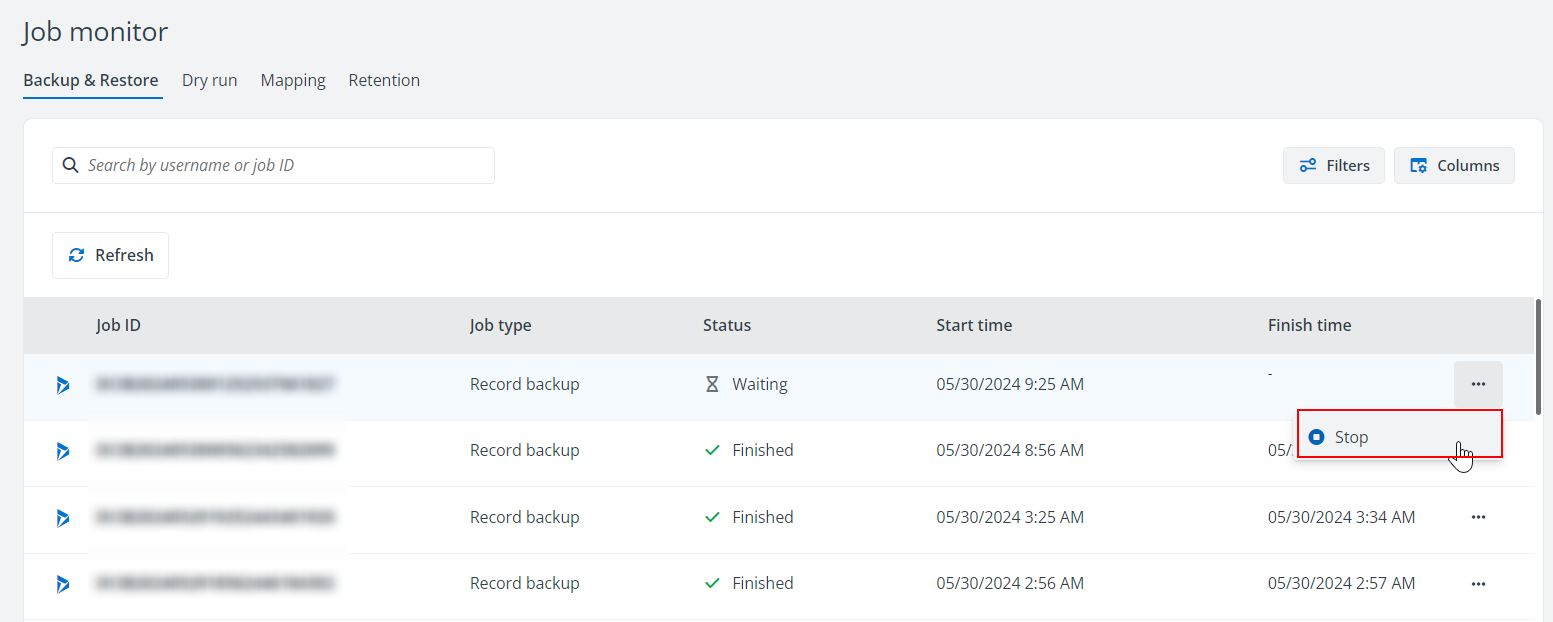Go to the Retention tab

click(x=384, y=80)
